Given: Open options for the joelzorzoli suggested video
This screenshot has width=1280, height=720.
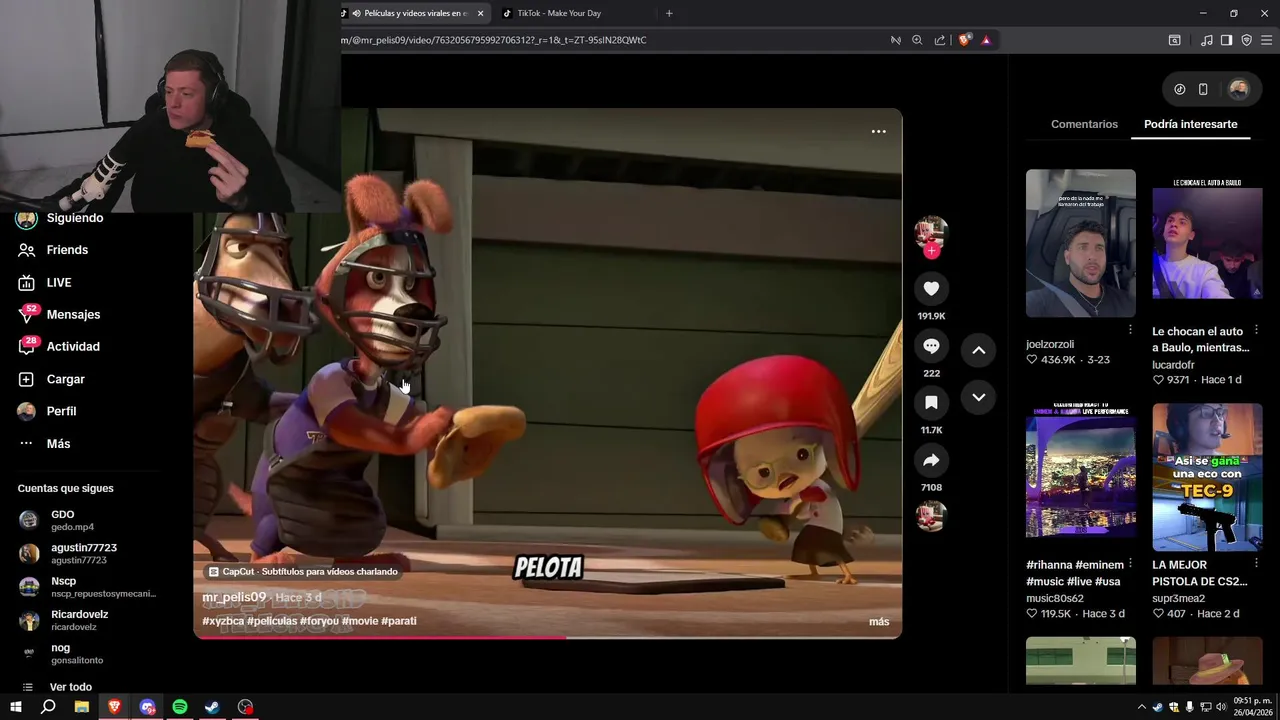Looking at the screenshot, I should pos(1130,330).
